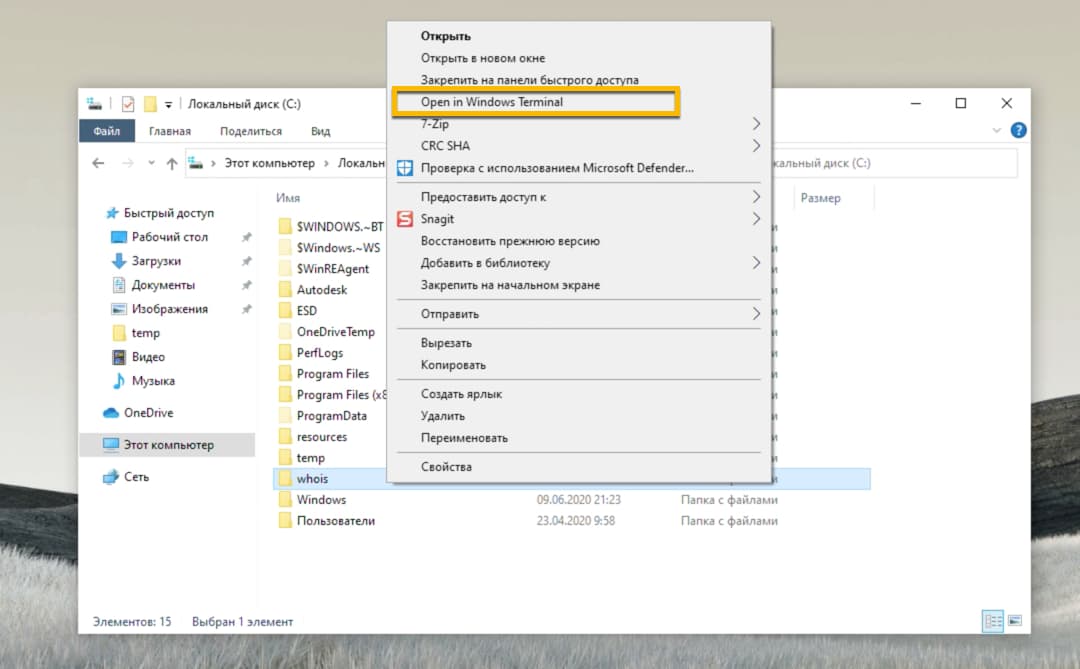
Task: Open Рабочий стол in sidebar
Action: pyautogui.click(x=160, y=237)
